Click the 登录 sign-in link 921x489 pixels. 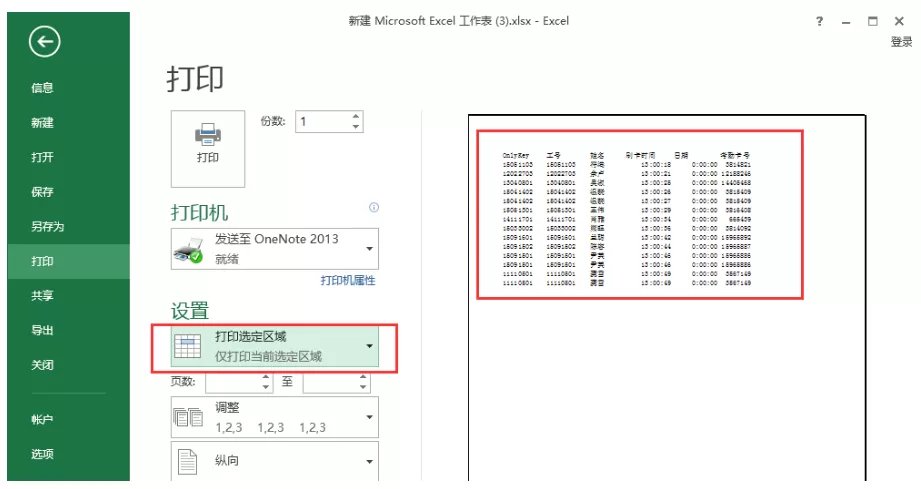[902, 42]
